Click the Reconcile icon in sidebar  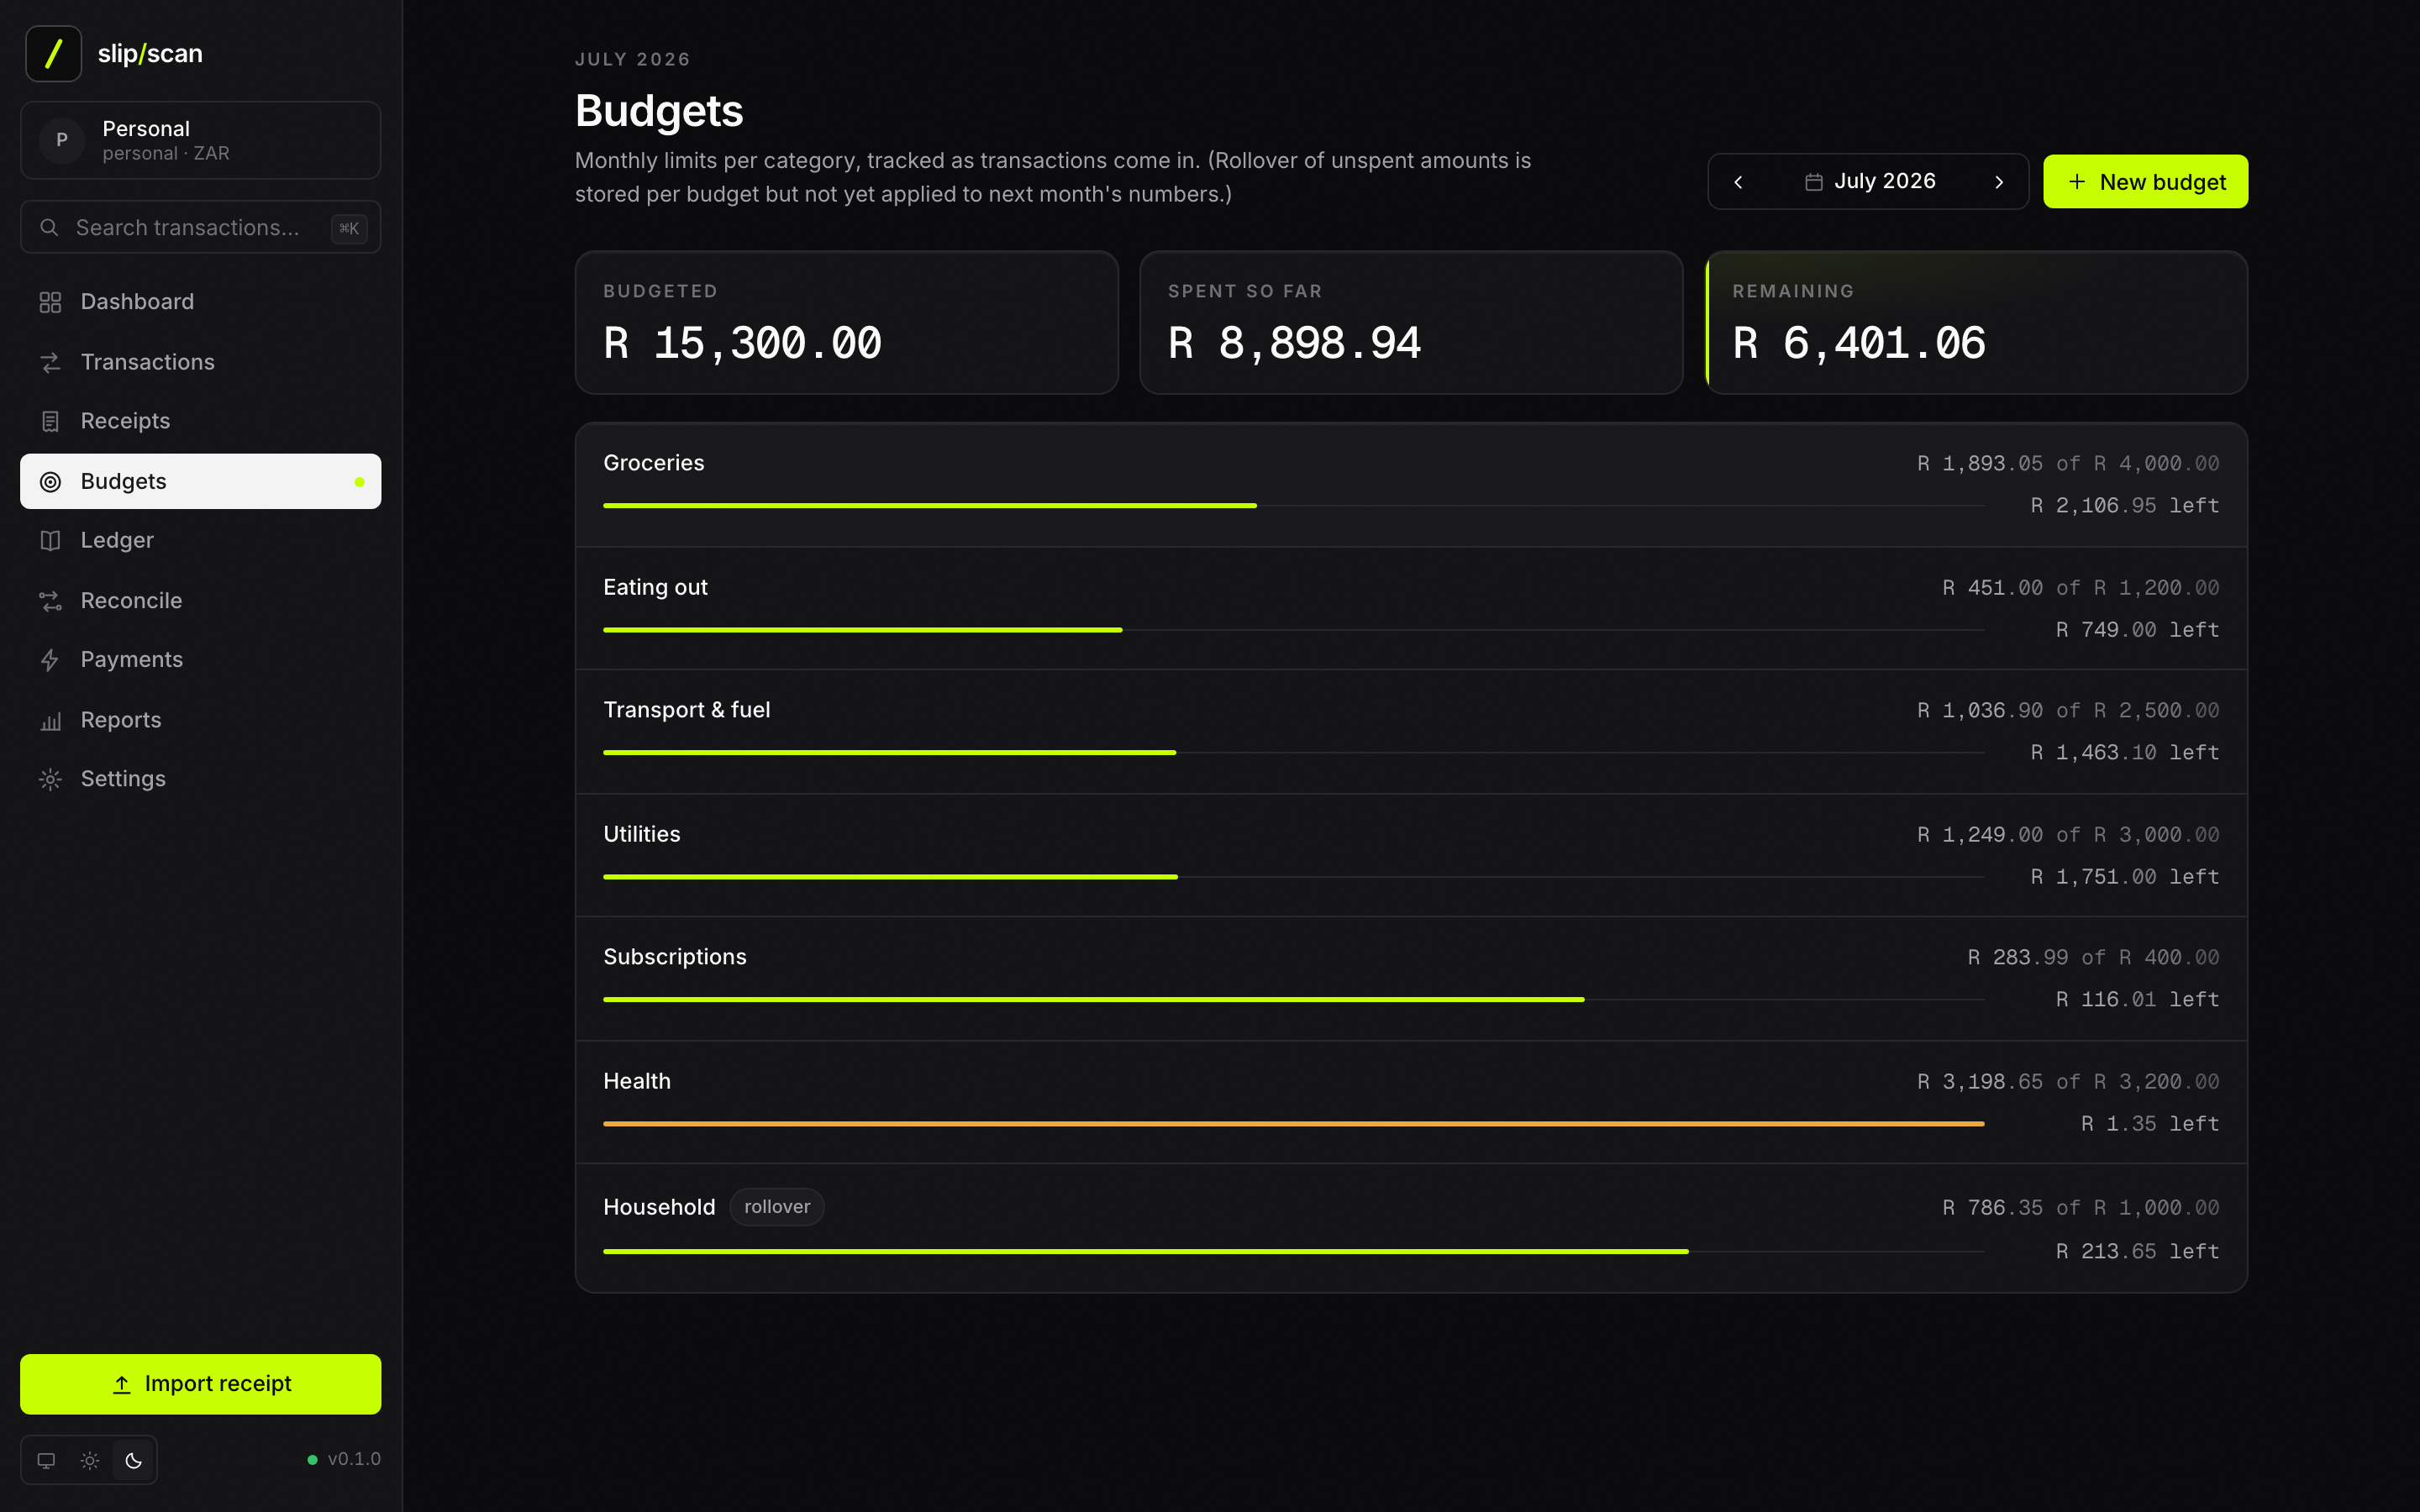click(50, 601)
